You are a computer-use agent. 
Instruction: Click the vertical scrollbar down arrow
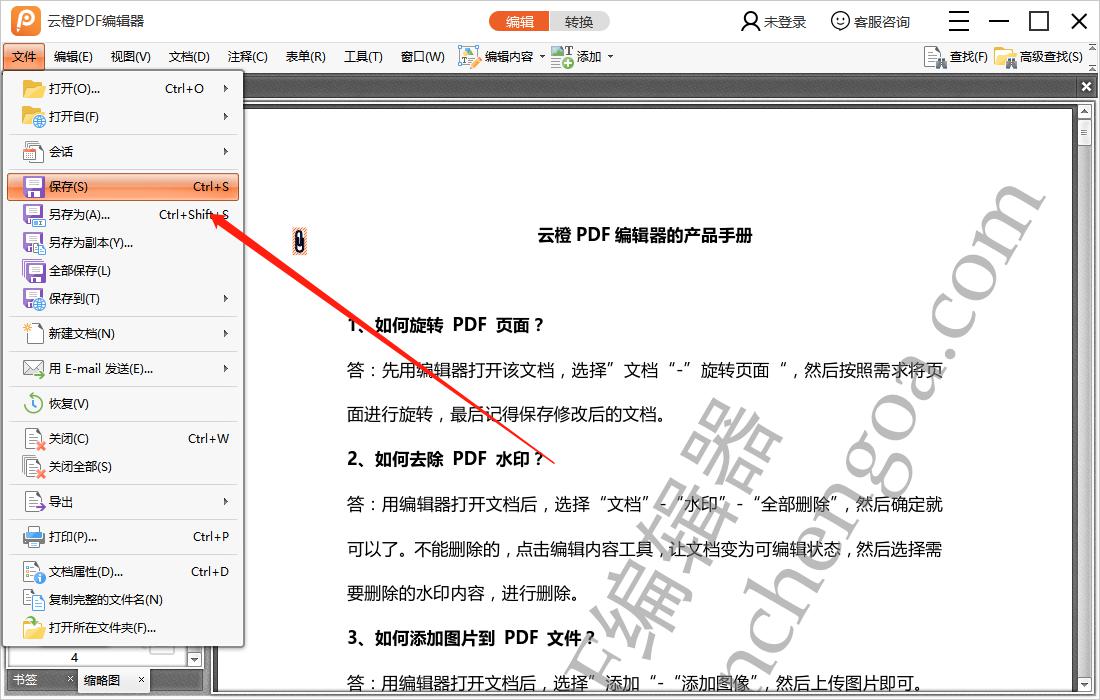1084,685
